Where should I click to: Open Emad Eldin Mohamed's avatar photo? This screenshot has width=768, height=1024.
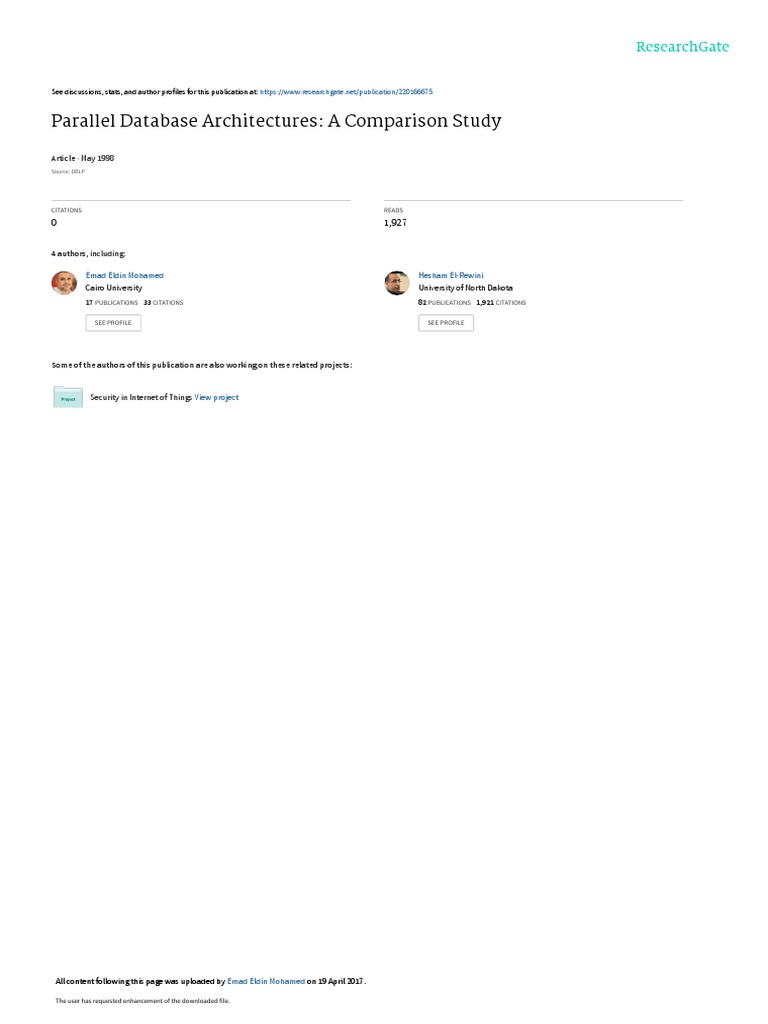[x=64, y=283]
